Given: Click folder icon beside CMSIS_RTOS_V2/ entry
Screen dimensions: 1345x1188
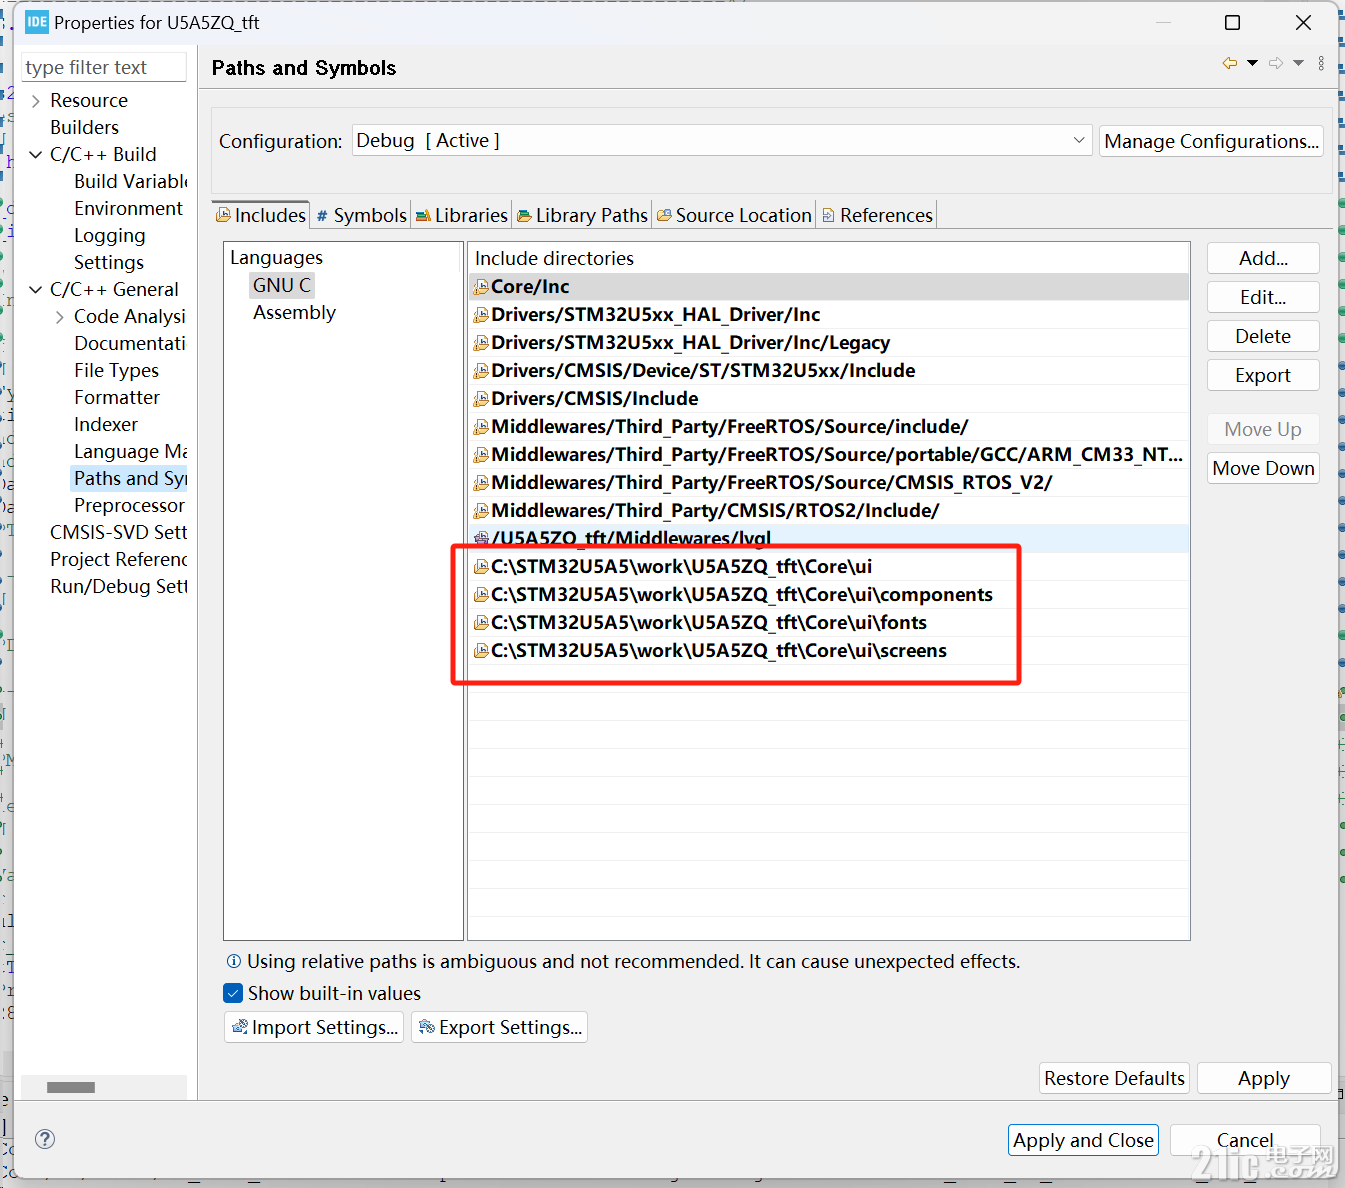Looking at the screenshot, I should coord(481,483).
